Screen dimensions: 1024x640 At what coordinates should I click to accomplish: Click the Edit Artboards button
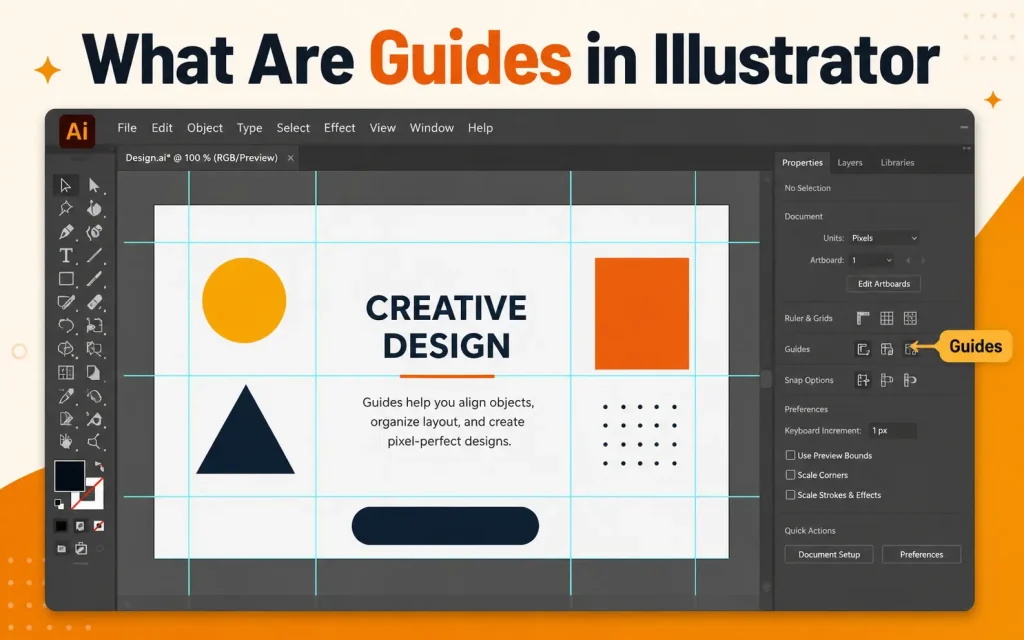(x=884, y=284)
